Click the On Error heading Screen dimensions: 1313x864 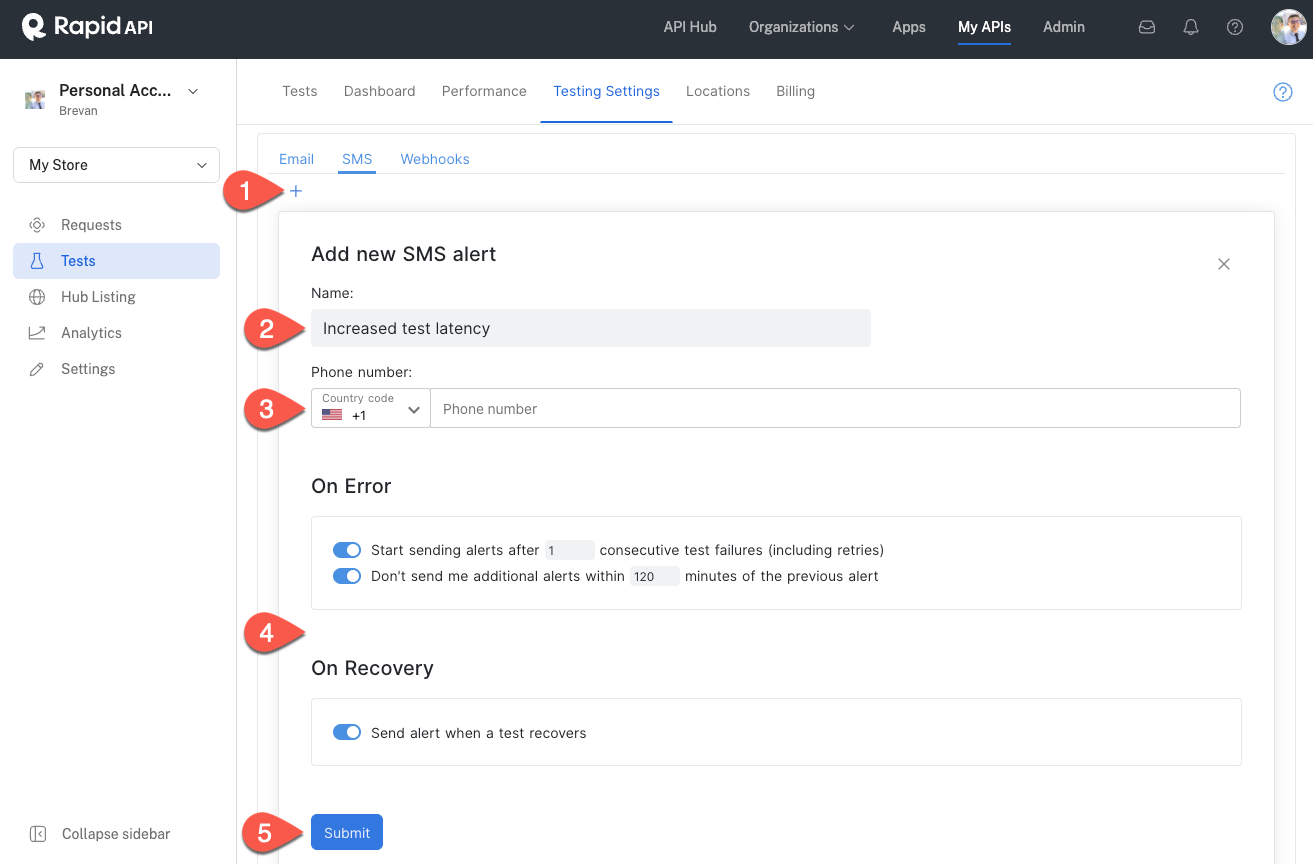click(351, 486)
